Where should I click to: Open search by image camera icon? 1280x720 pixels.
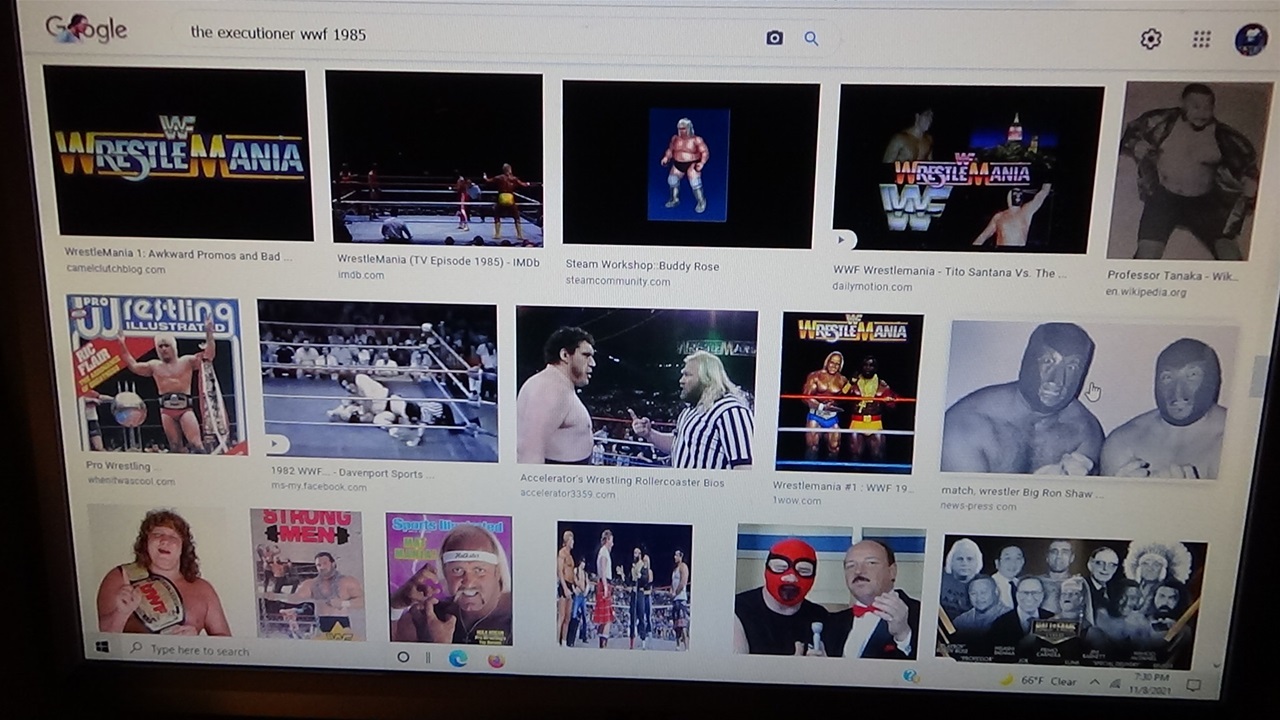[x=774, y=38]
